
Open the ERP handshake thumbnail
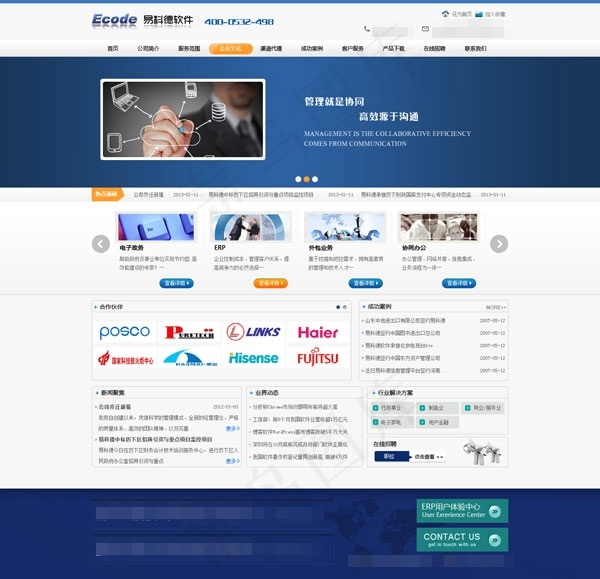251,227
